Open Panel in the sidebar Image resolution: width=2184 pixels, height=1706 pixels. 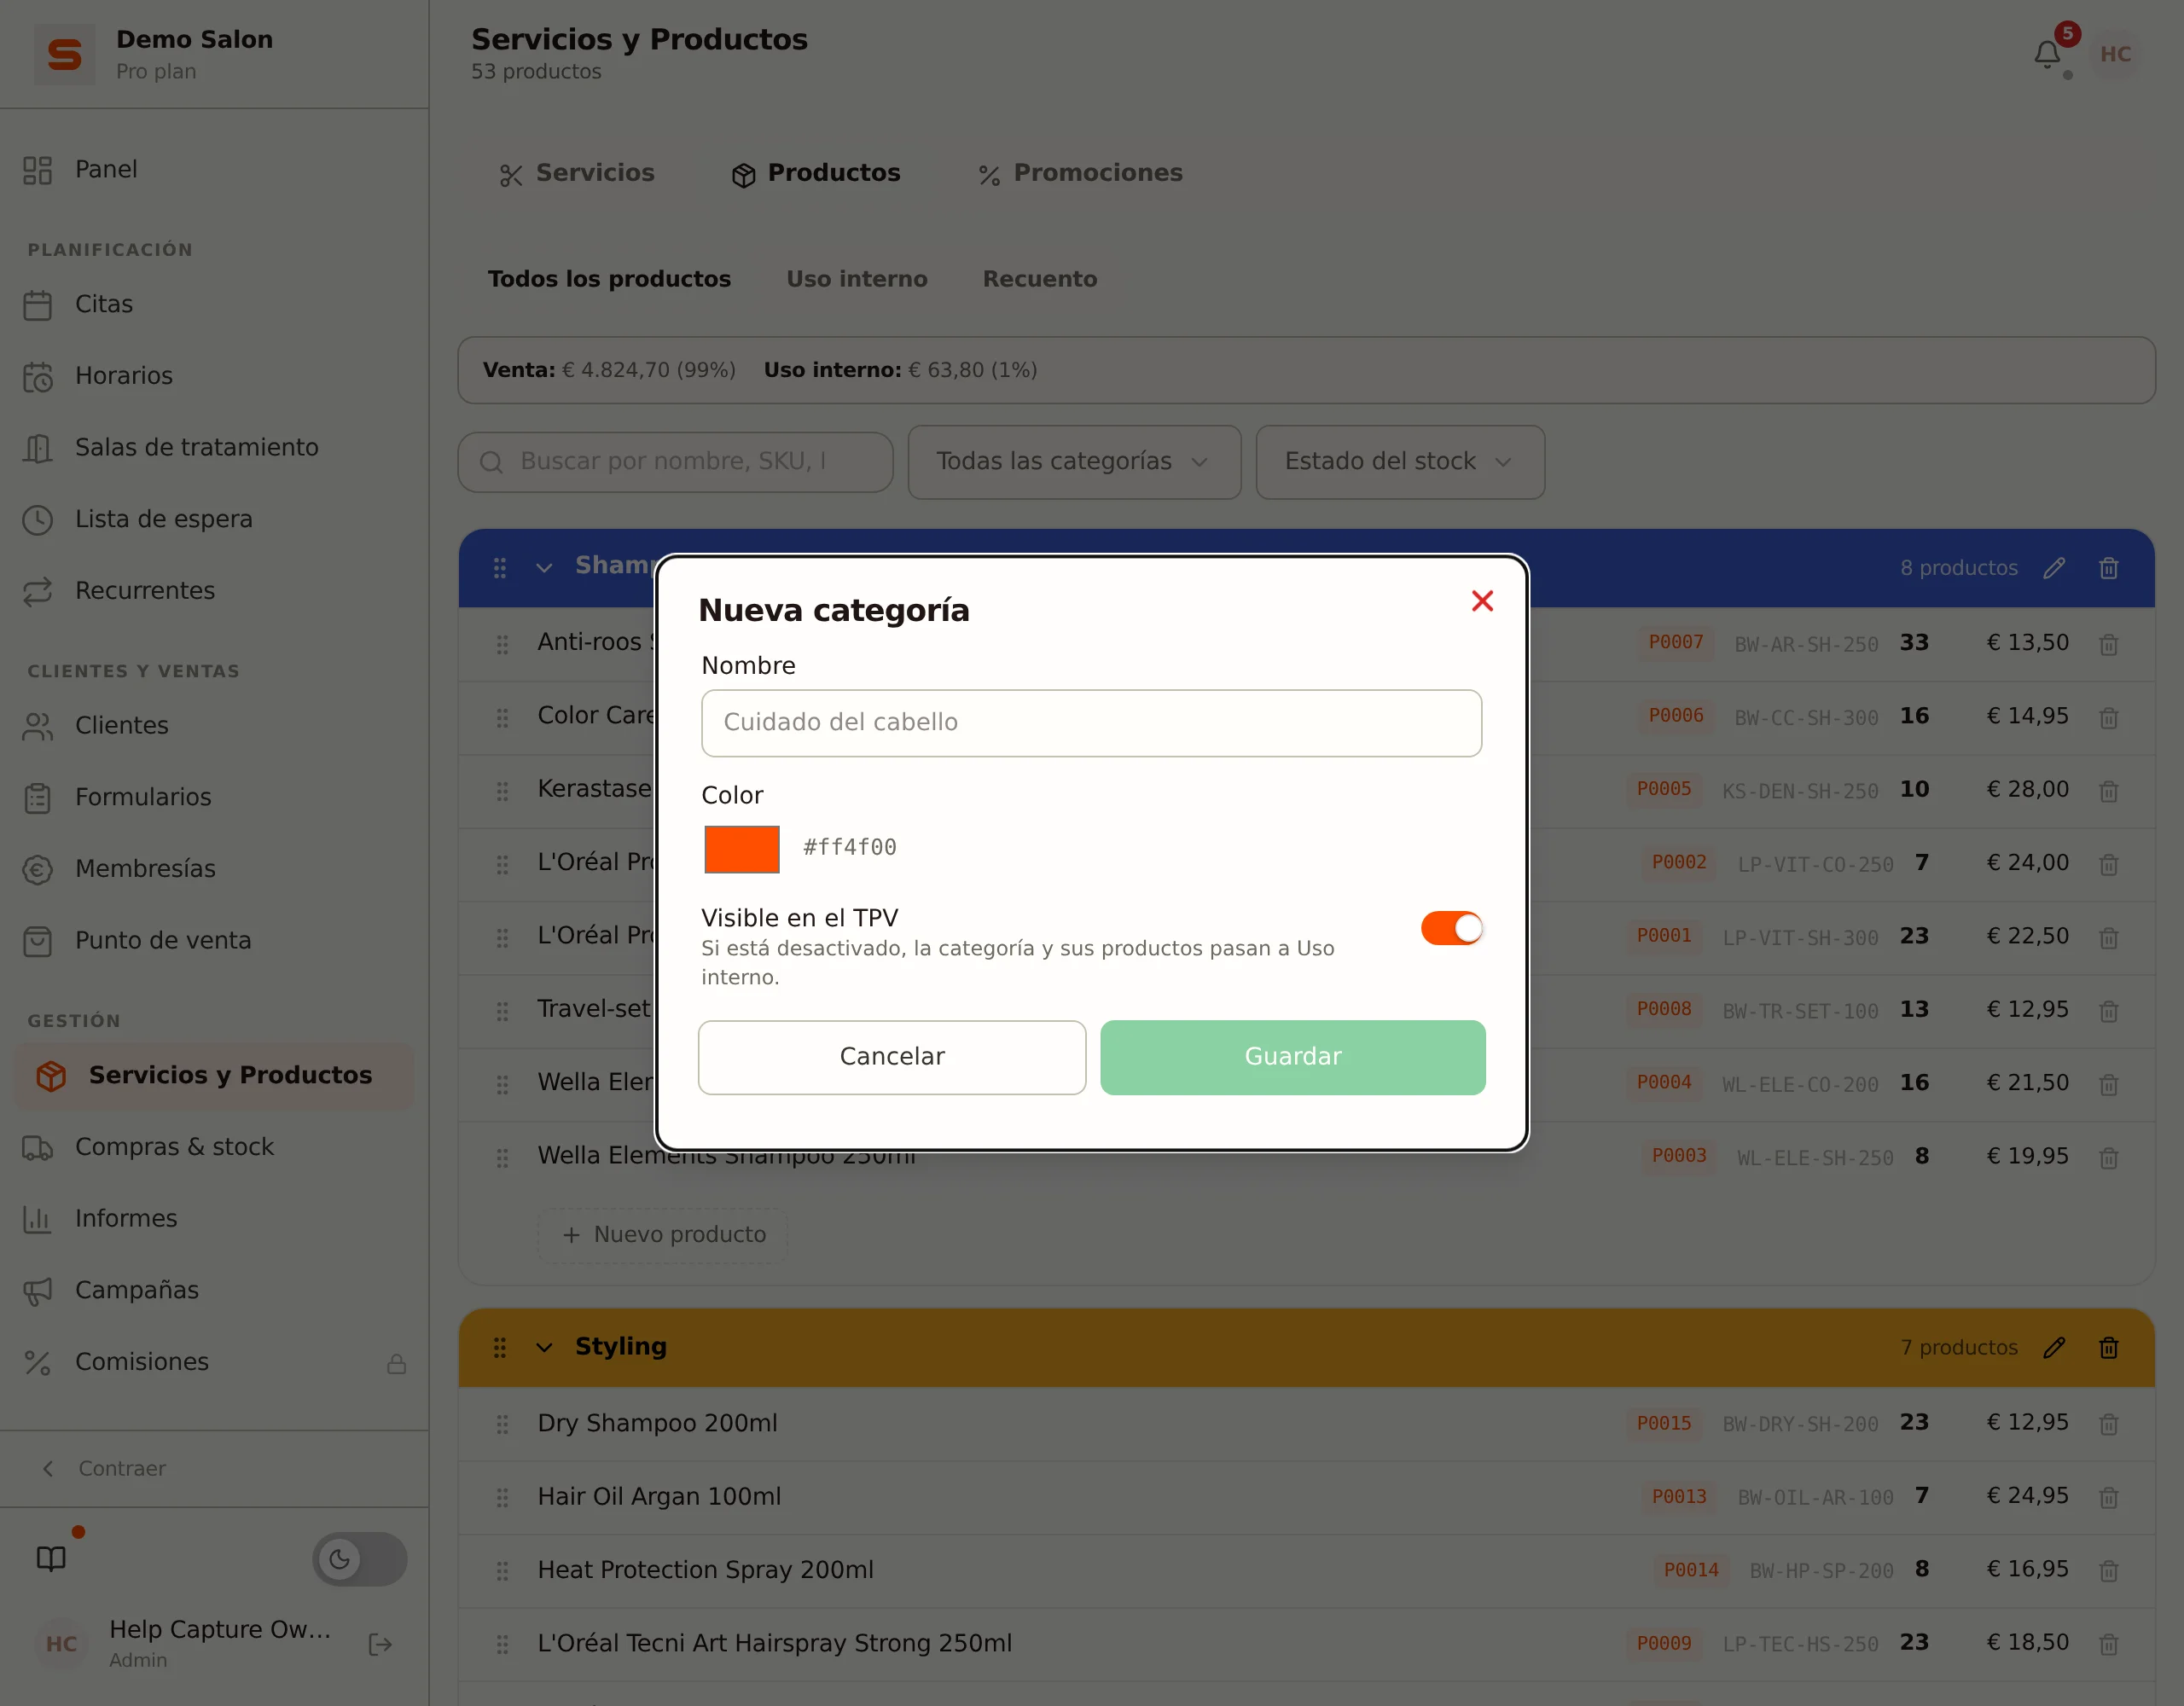pos(214,169)
